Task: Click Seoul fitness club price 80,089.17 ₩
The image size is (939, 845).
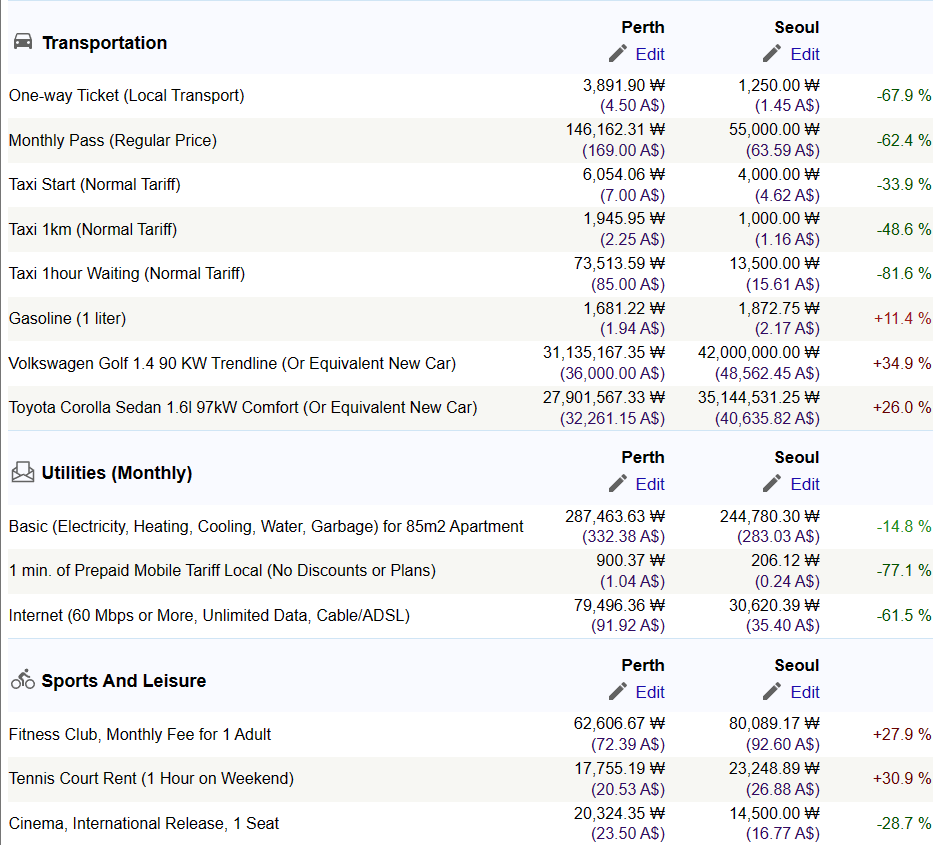Action: click(x=774, y=724)
